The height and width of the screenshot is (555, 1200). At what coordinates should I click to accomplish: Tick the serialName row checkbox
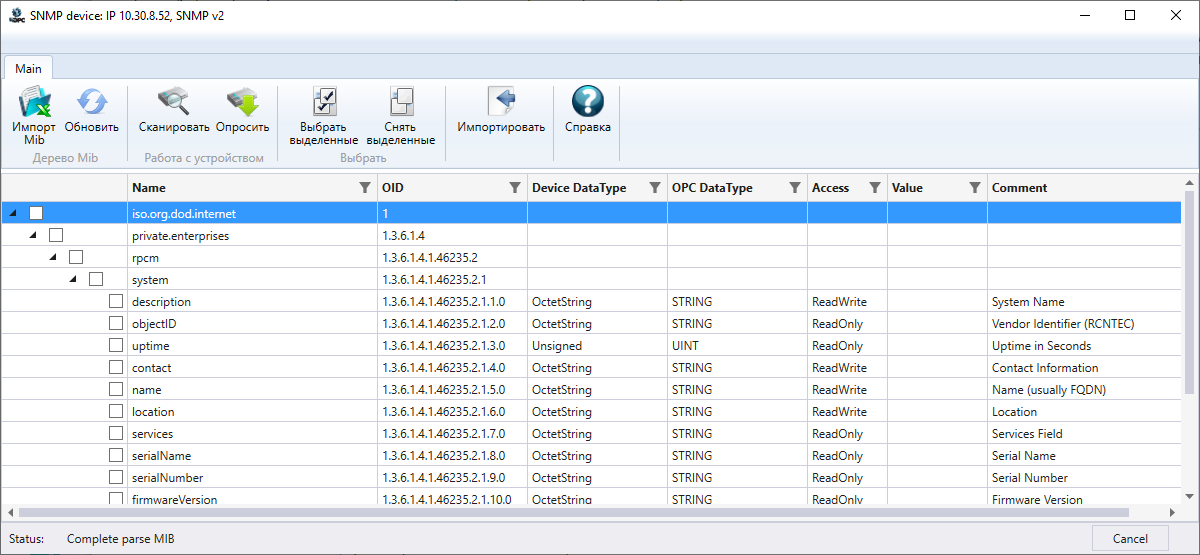coord(116,455)
